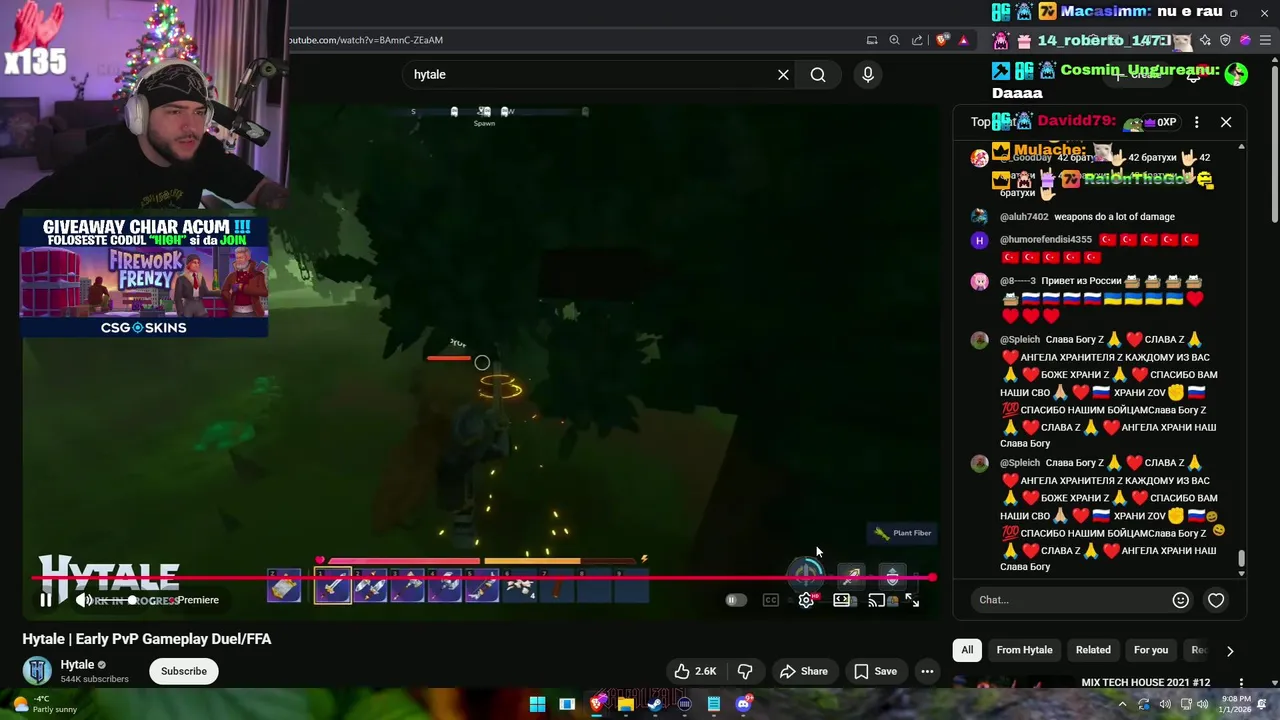Toggle closed captions CC button
The height and width of the screenshot is (720, 1280).
[771, 600]
